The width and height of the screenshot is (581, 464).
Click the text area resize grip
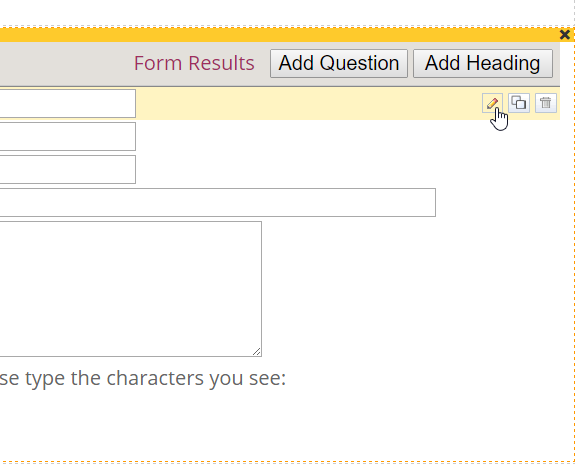257,352
